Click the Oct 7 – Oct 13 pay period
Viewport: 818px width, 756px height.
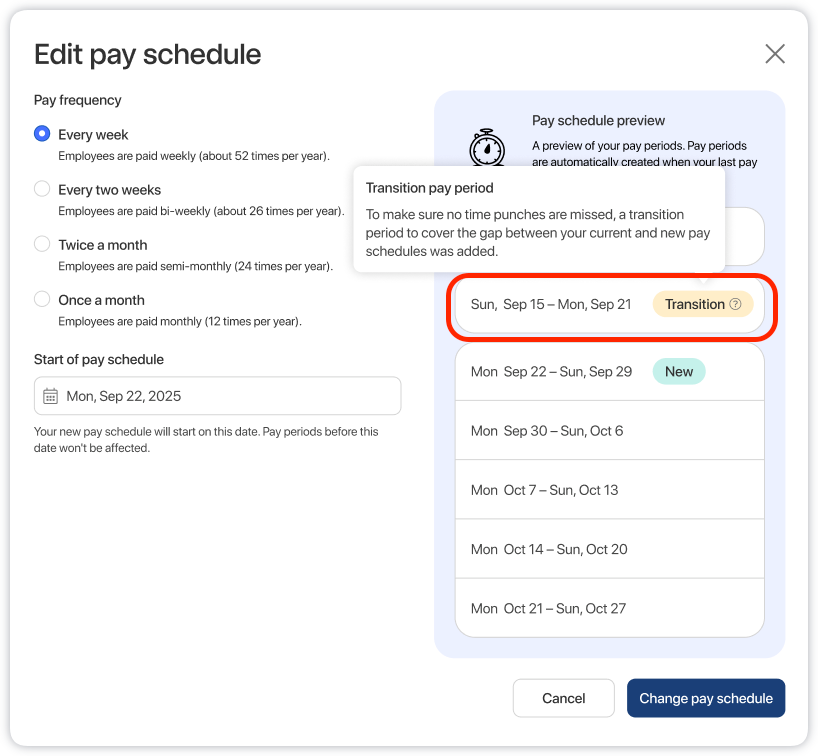tap(545, 490)
